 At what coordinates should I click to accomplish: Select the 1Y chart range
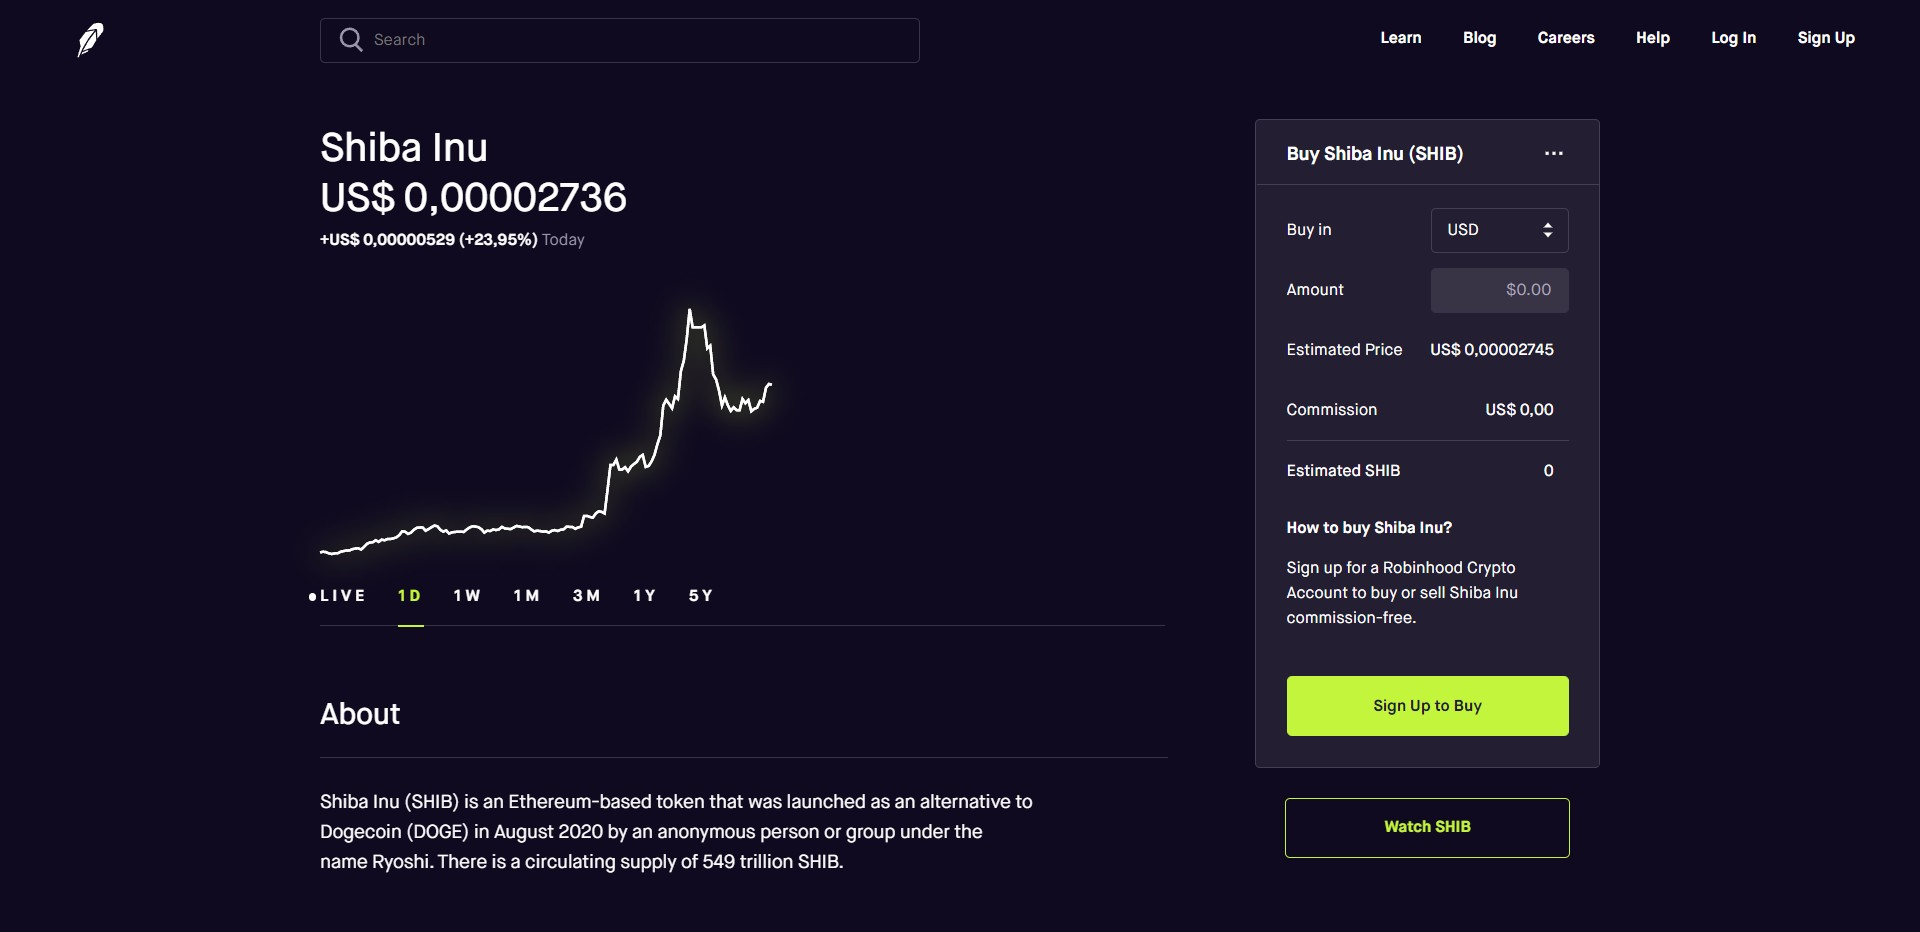645,596
